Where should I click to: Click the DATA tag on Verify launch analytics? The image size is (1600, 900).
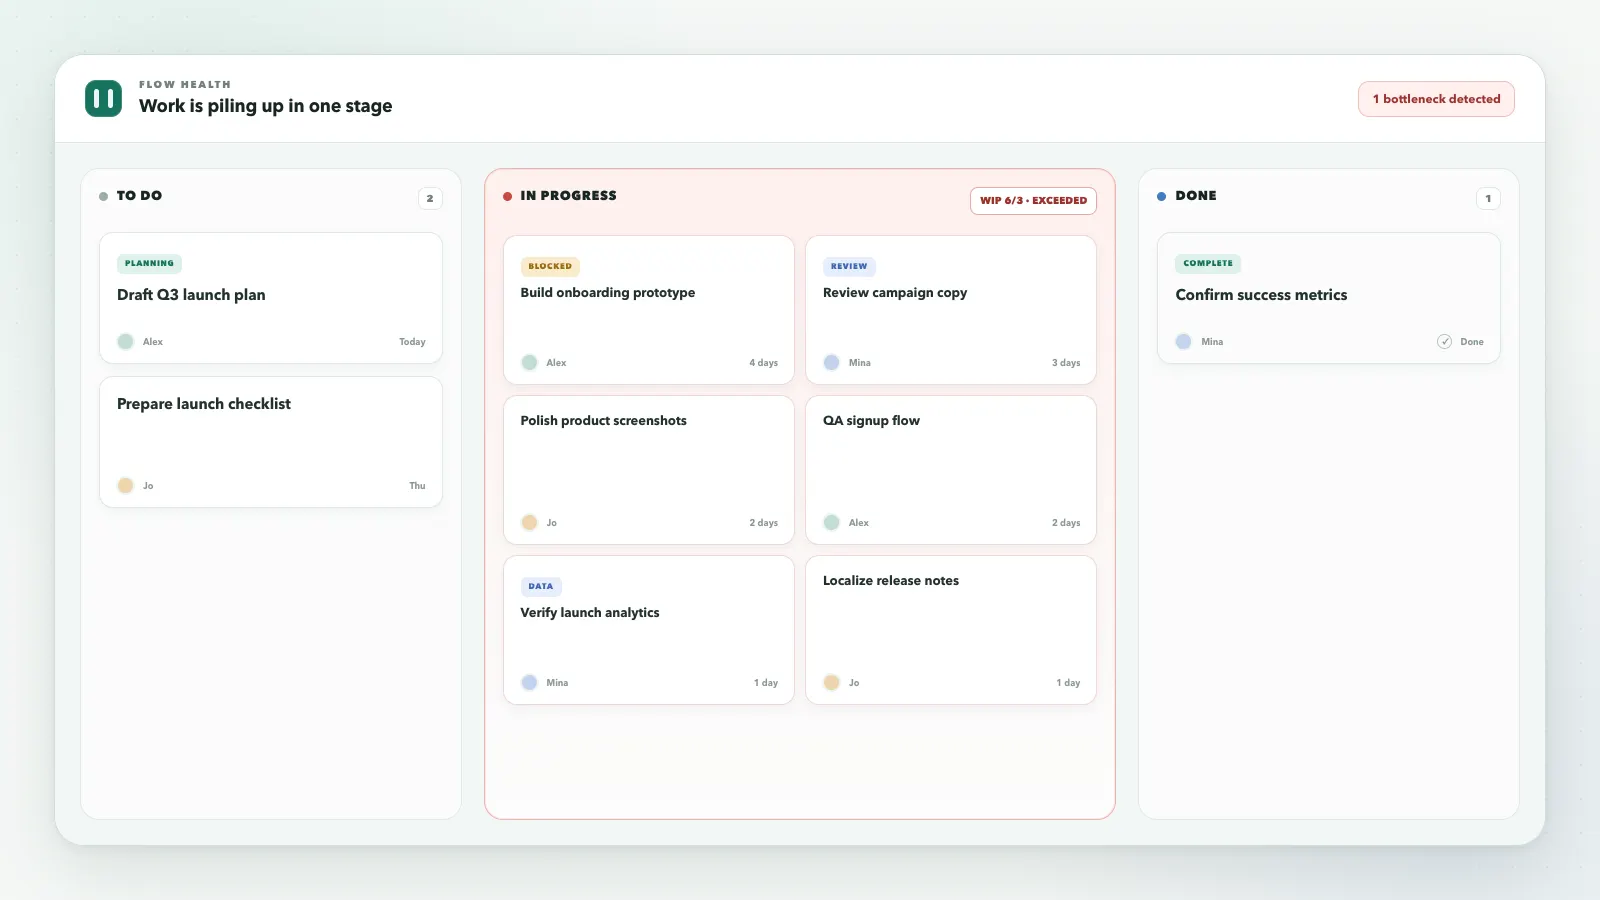(x=541, y=587)
